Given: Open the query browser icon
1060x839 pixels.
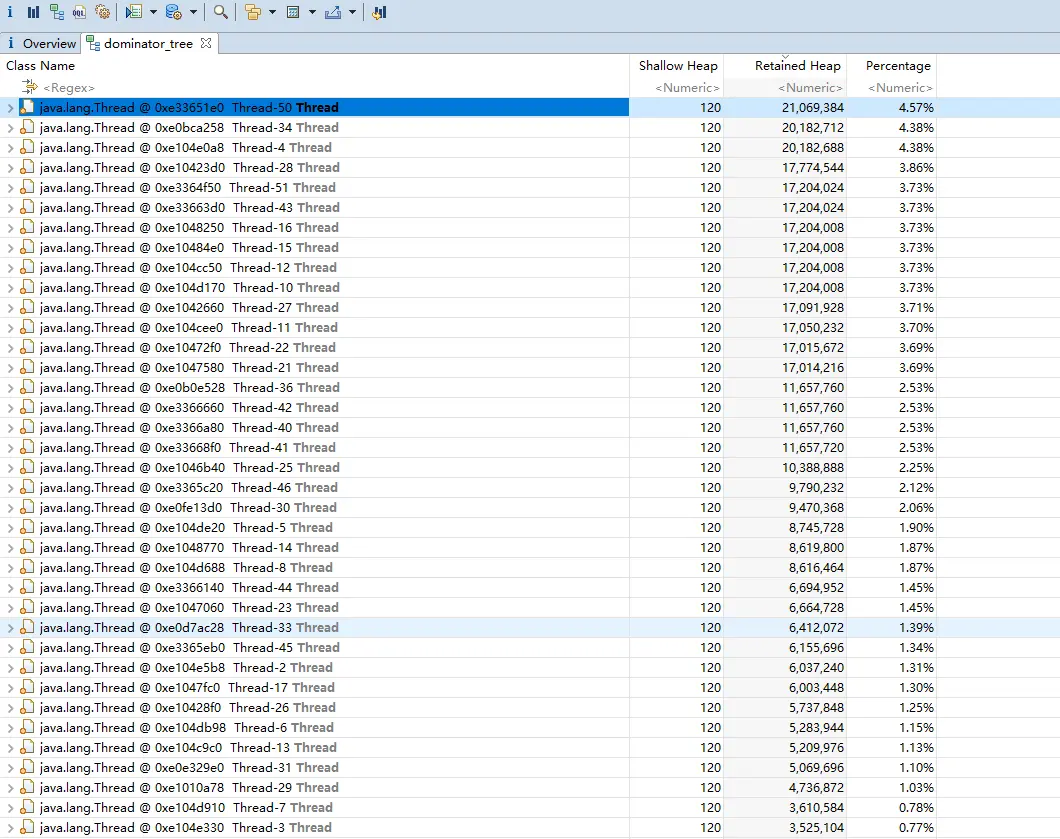Looking at the screenshot, I should [133, 12].
